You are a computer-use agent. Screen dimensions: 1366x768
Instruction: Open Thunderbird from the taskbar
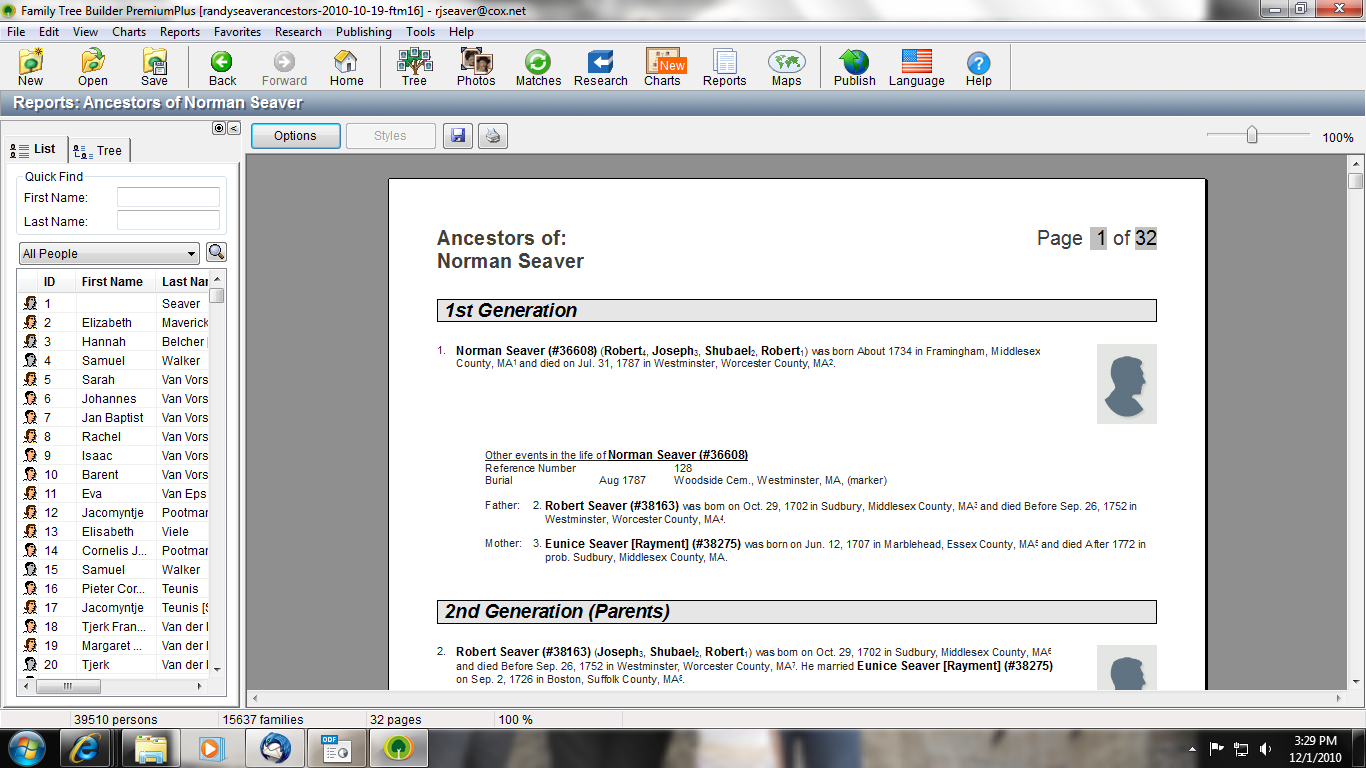click(x=275, y=748)
